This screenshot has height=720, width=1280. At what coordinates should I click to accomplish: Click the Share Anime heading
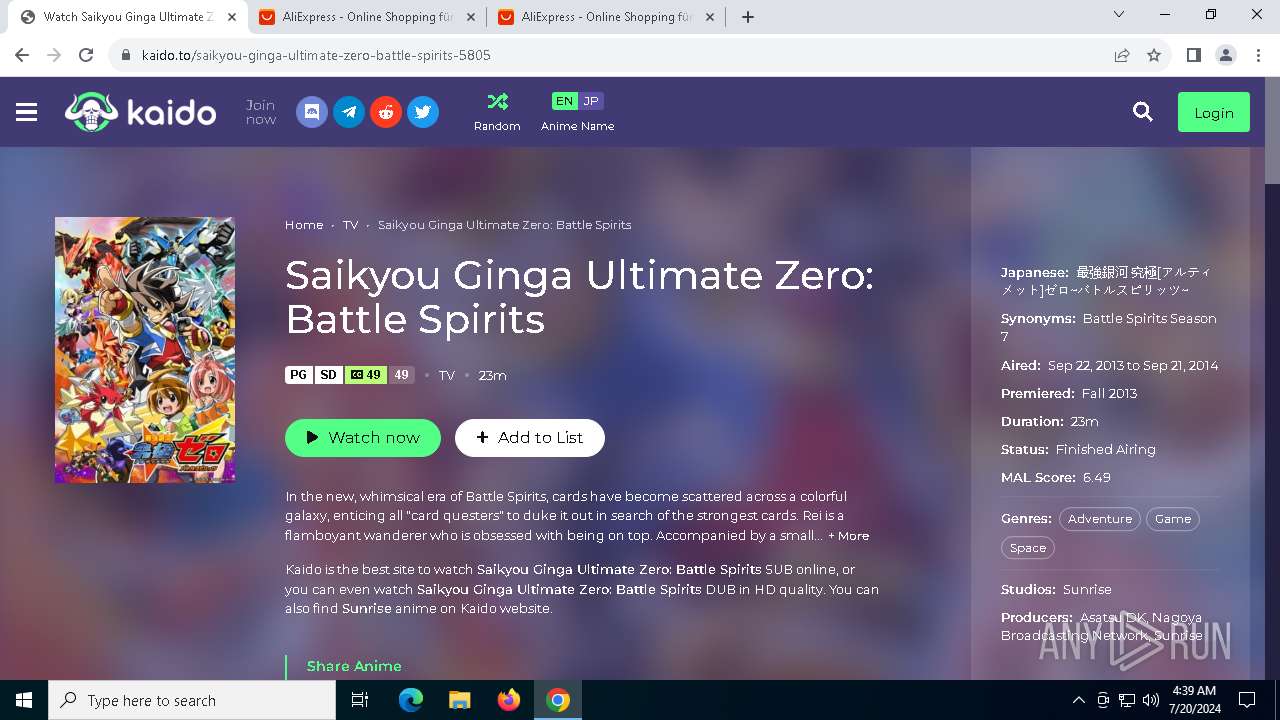pos(354,666)
